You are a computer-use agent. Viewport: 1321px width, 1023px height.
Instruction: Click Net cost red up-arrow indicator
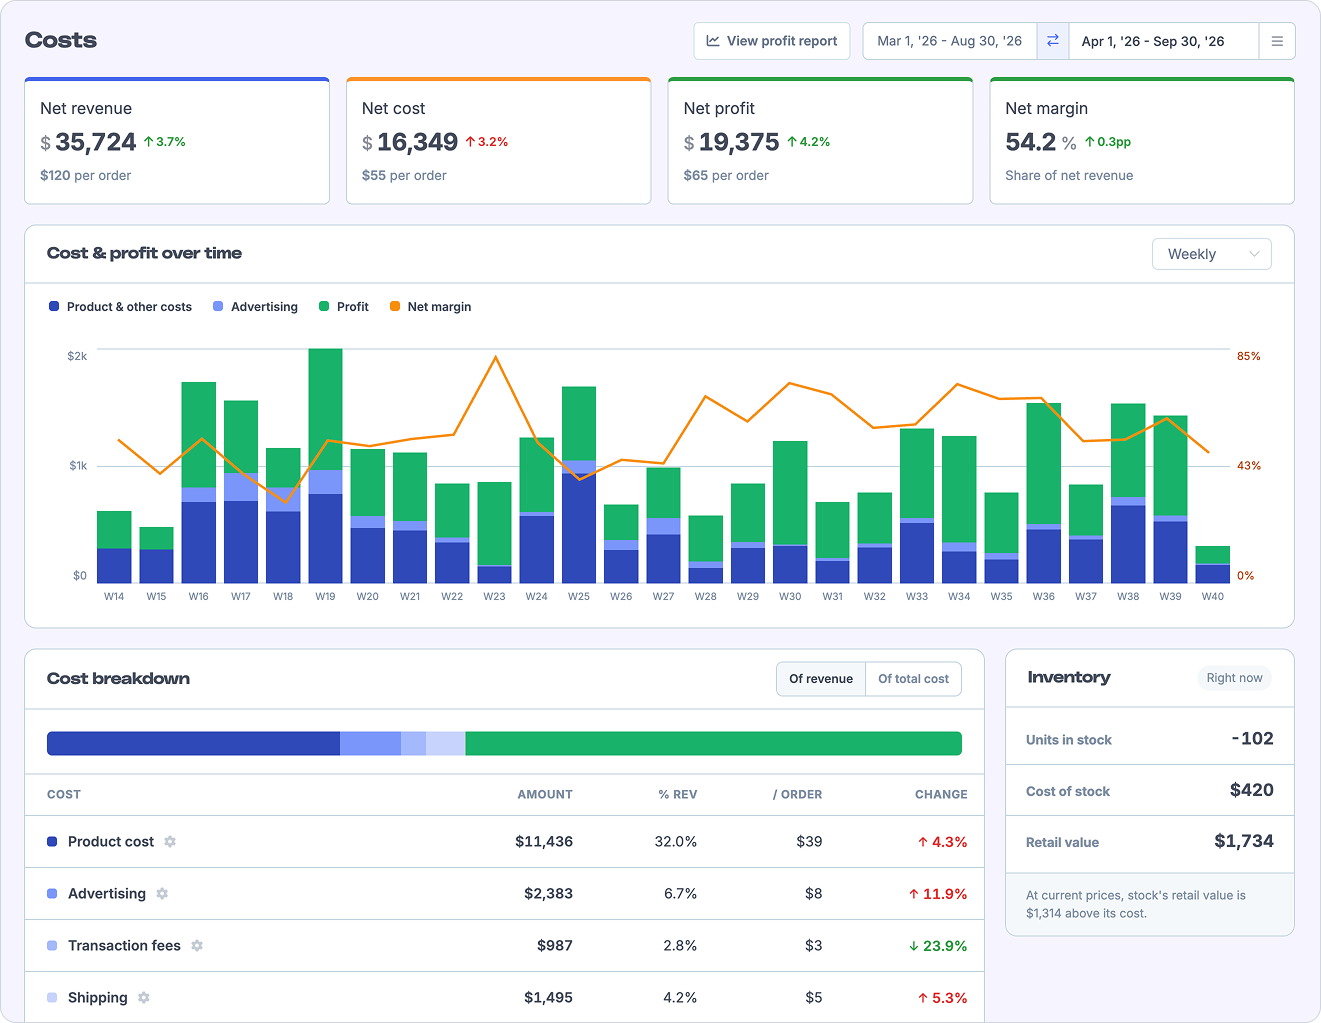tap(486, 142)
